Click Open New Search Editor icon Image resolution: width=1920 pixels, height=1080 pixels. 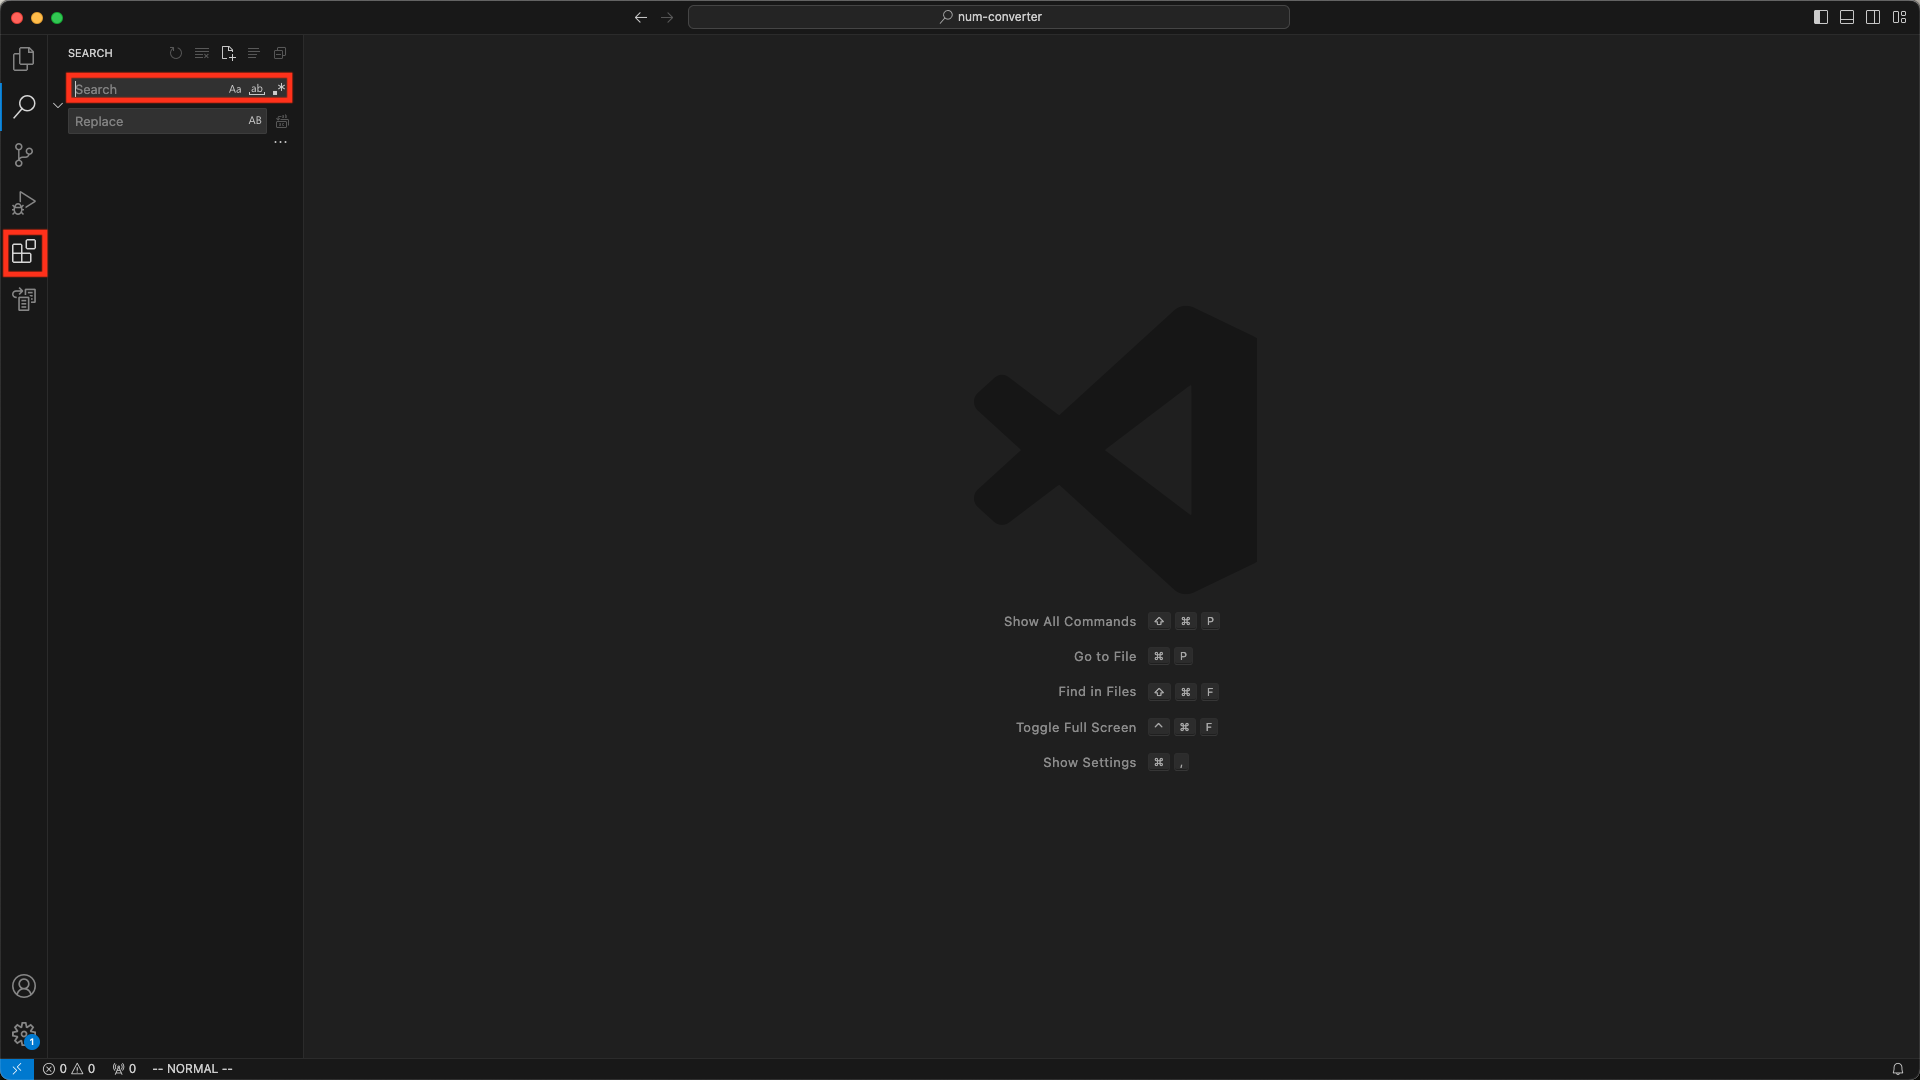click(x=228, y=53)
